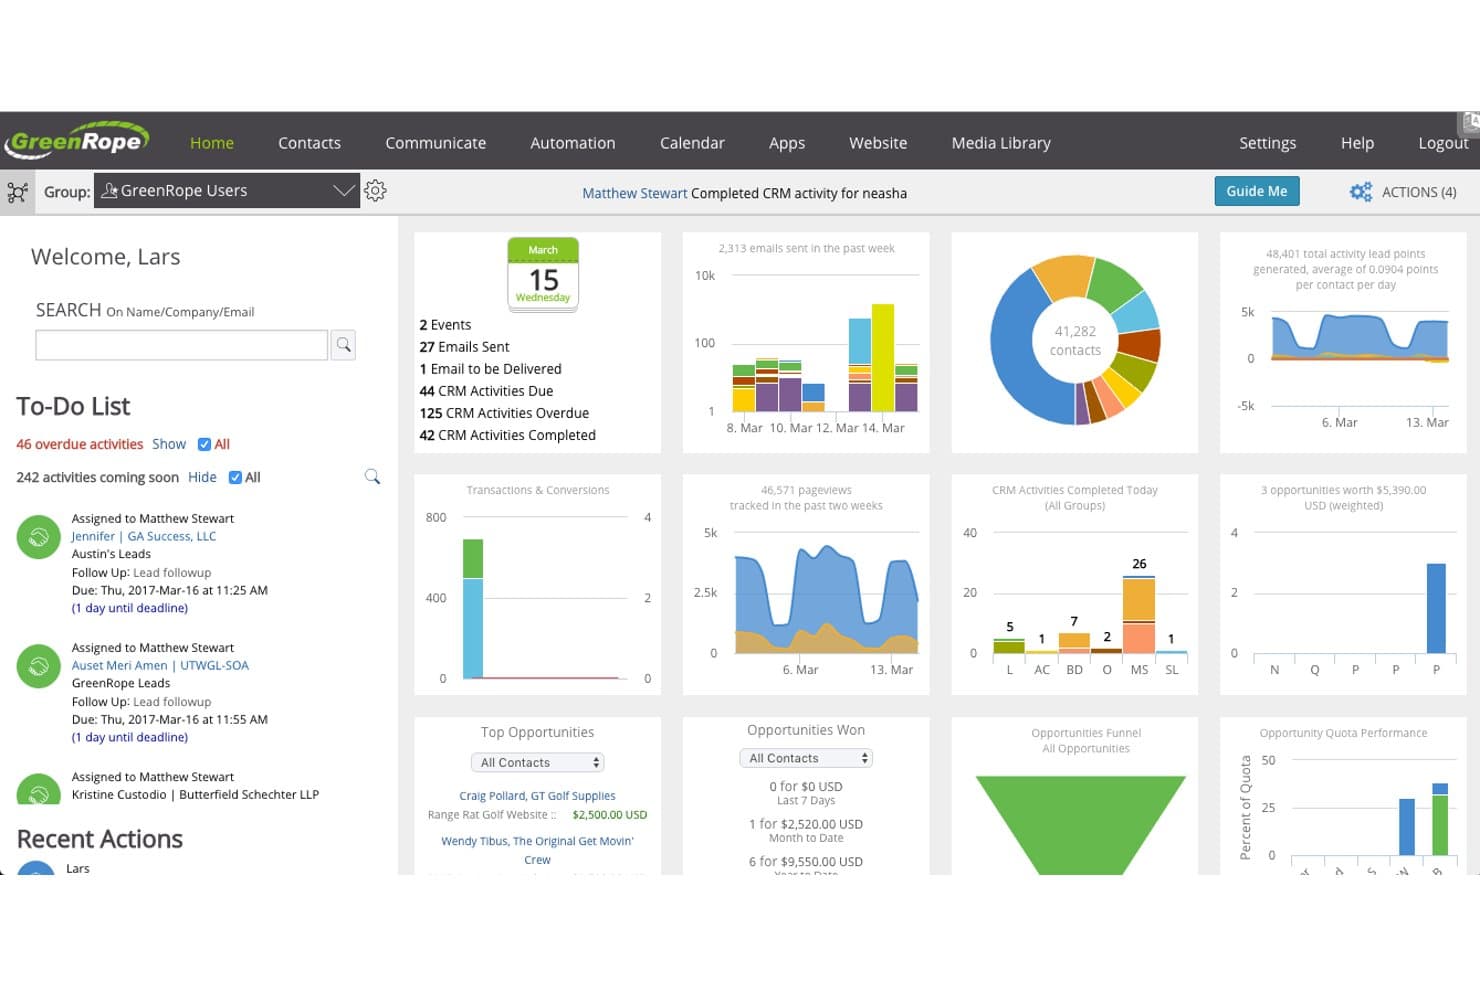Open Top Opportunities All Contacts dropdown
The height and width of the screenshot is (987, 1480).
pyautogui.click(x=540, y=762)
